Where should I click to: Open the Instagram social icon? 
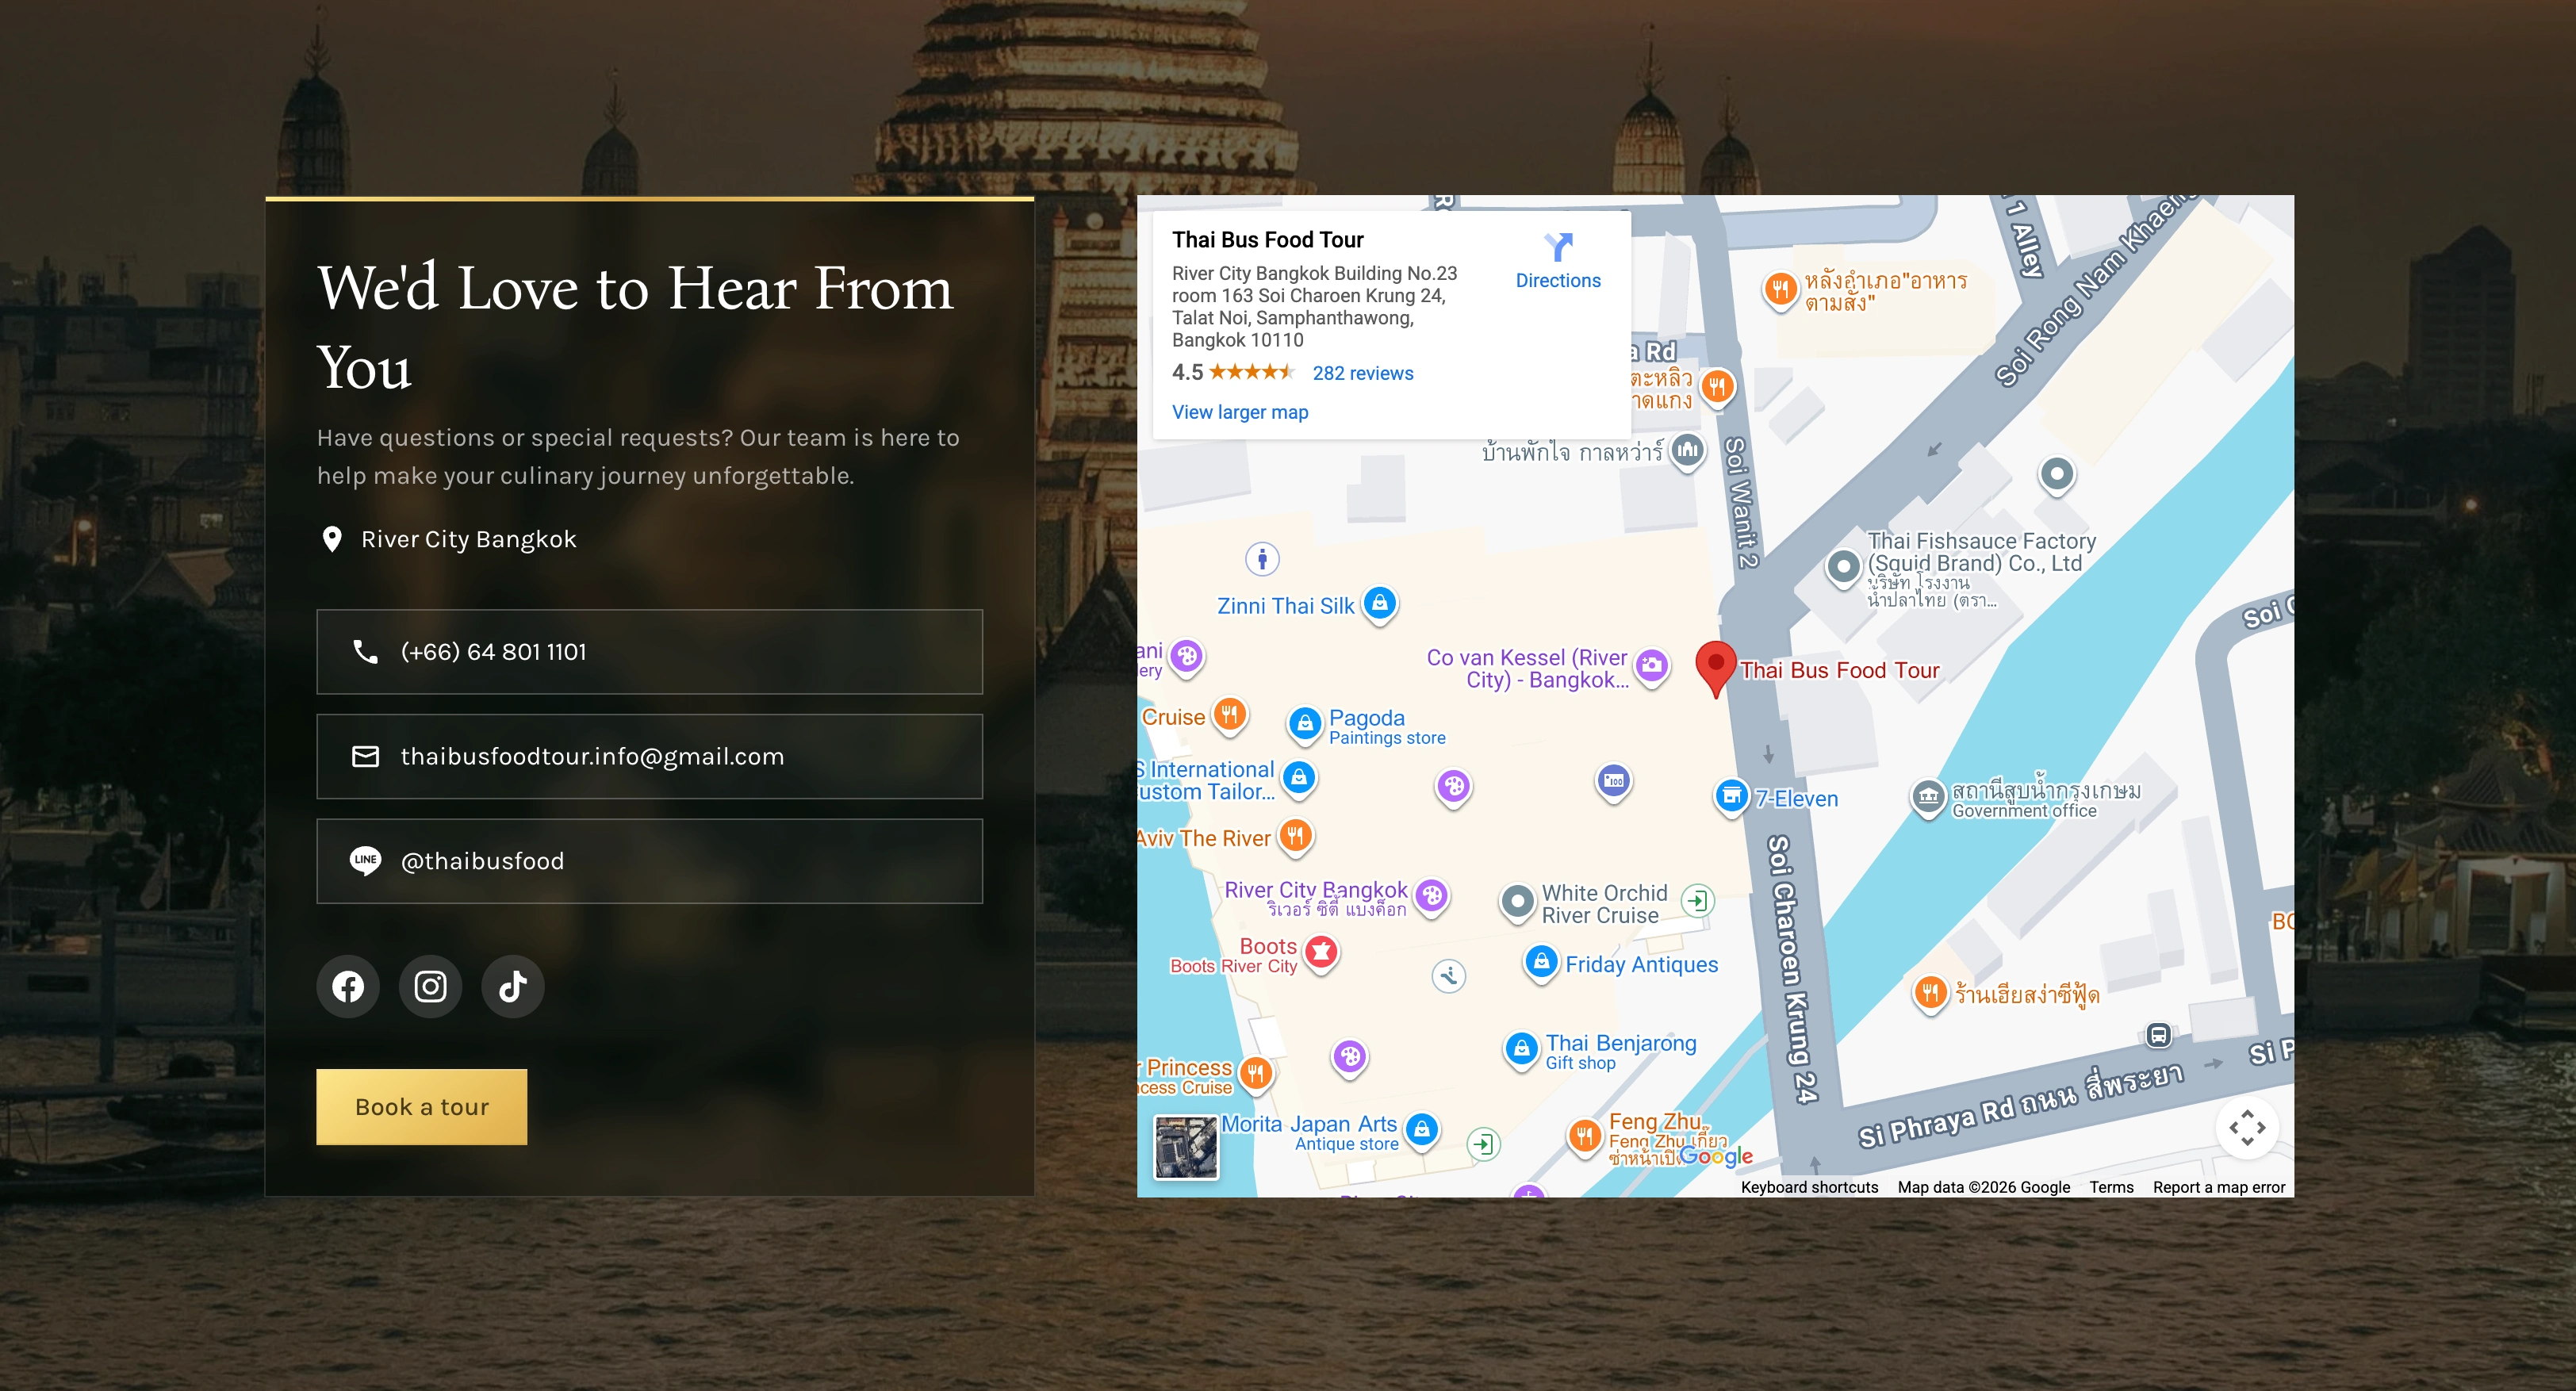(430, 986)
